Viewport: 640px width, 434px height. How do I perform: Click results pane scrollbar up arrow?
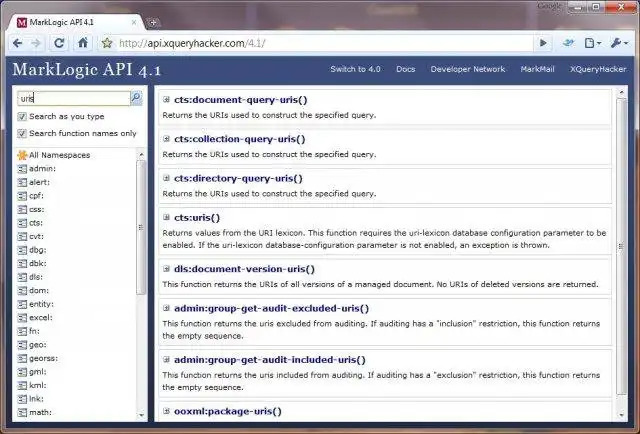click(x=621, y=93)
